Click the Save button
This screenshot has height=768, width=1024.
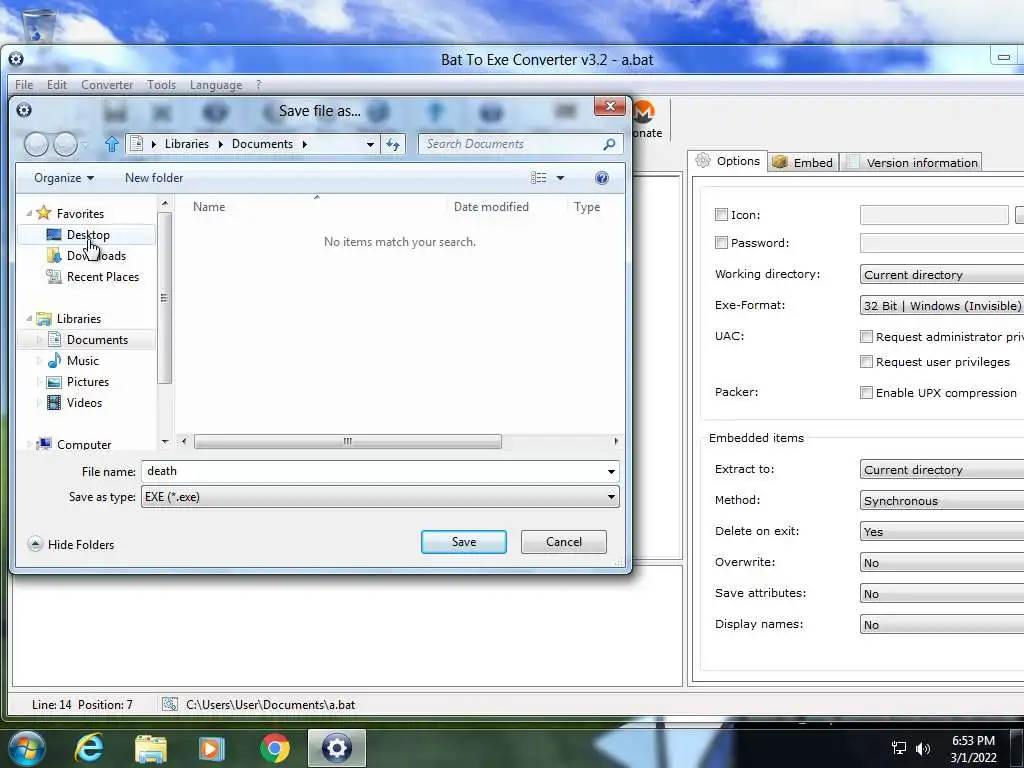pos(464,541)
